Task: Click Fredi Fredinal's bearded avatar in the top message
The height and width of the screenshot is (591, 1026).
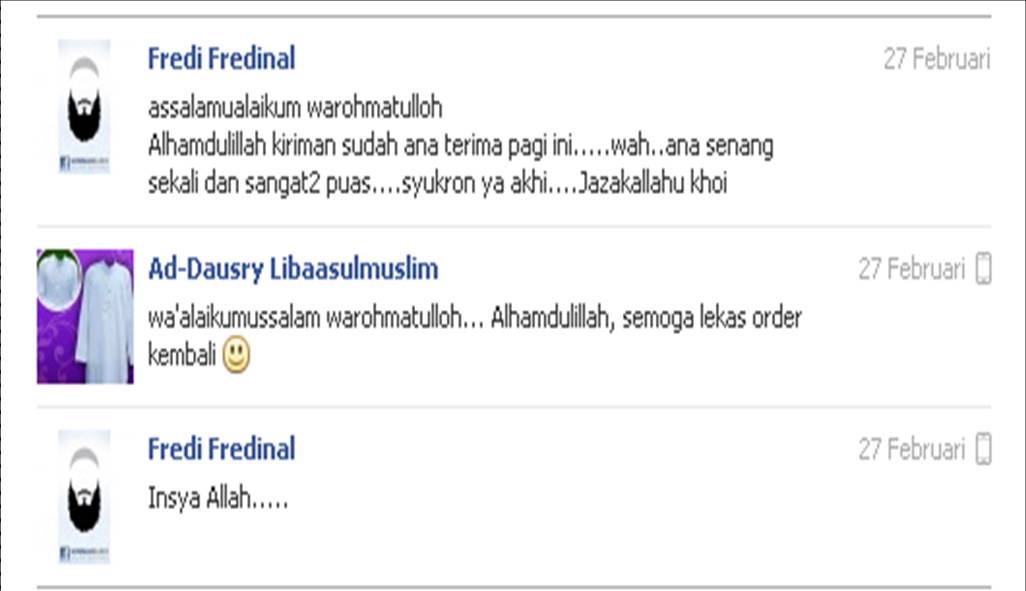Action: point(84,107)
